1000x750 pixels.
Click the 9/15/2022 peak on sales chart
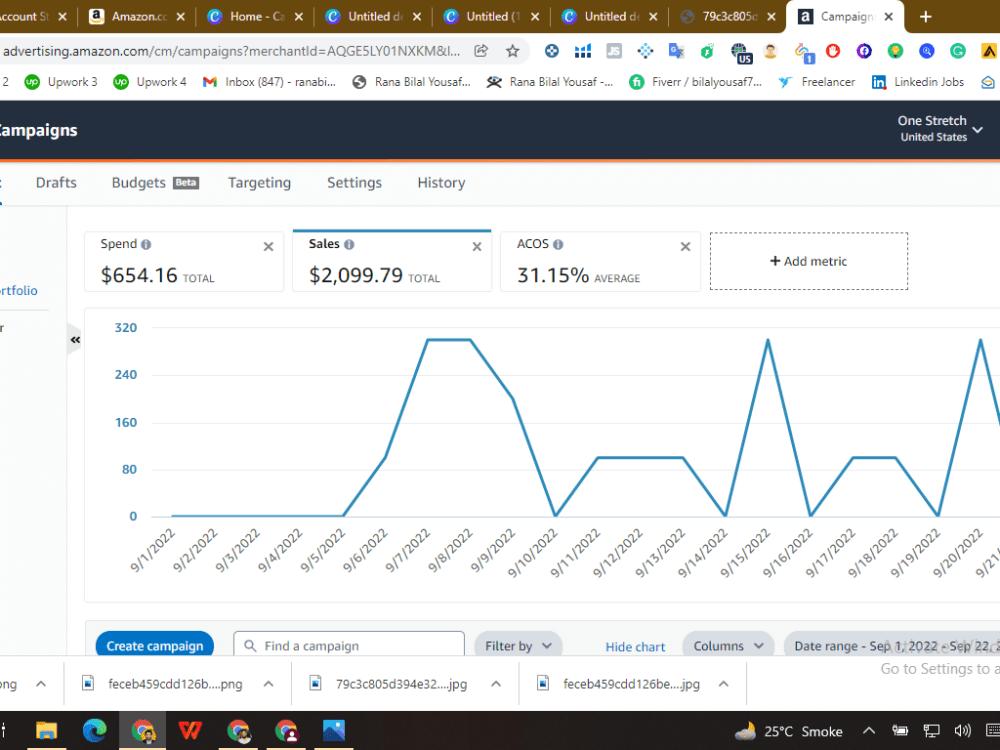click(768, 340)
